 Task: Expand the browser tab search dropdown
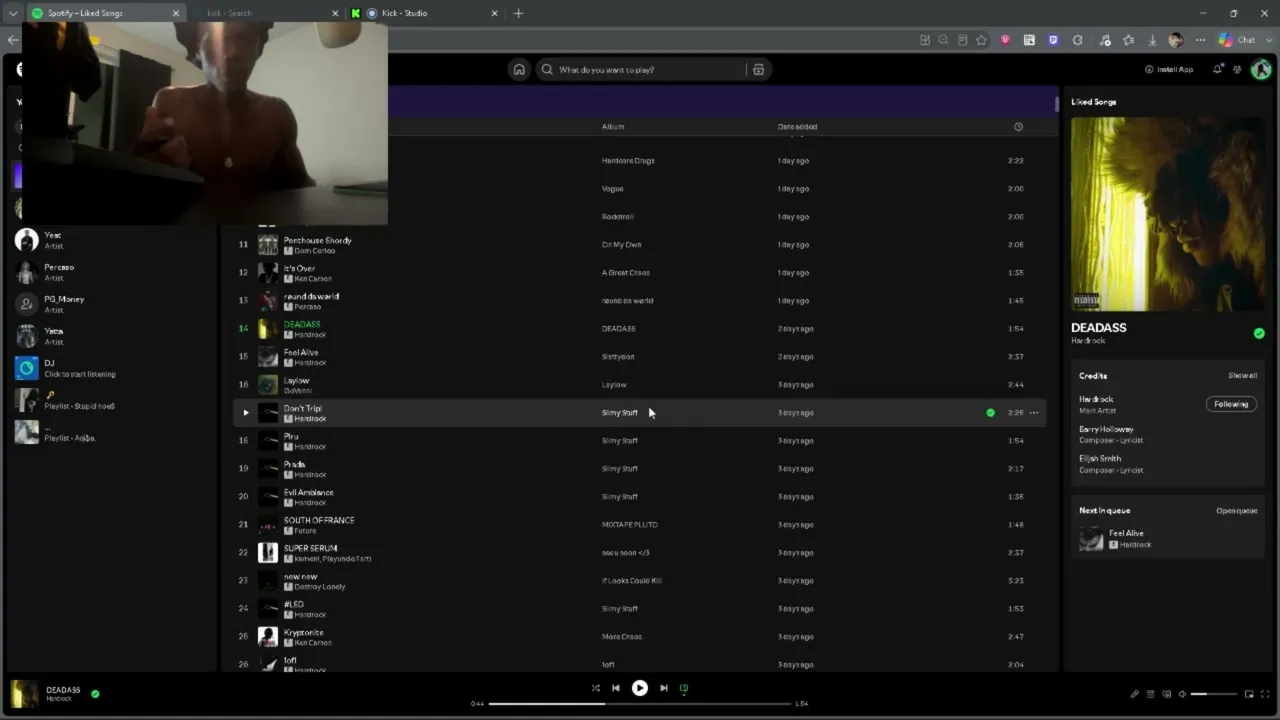pos(13,13)
